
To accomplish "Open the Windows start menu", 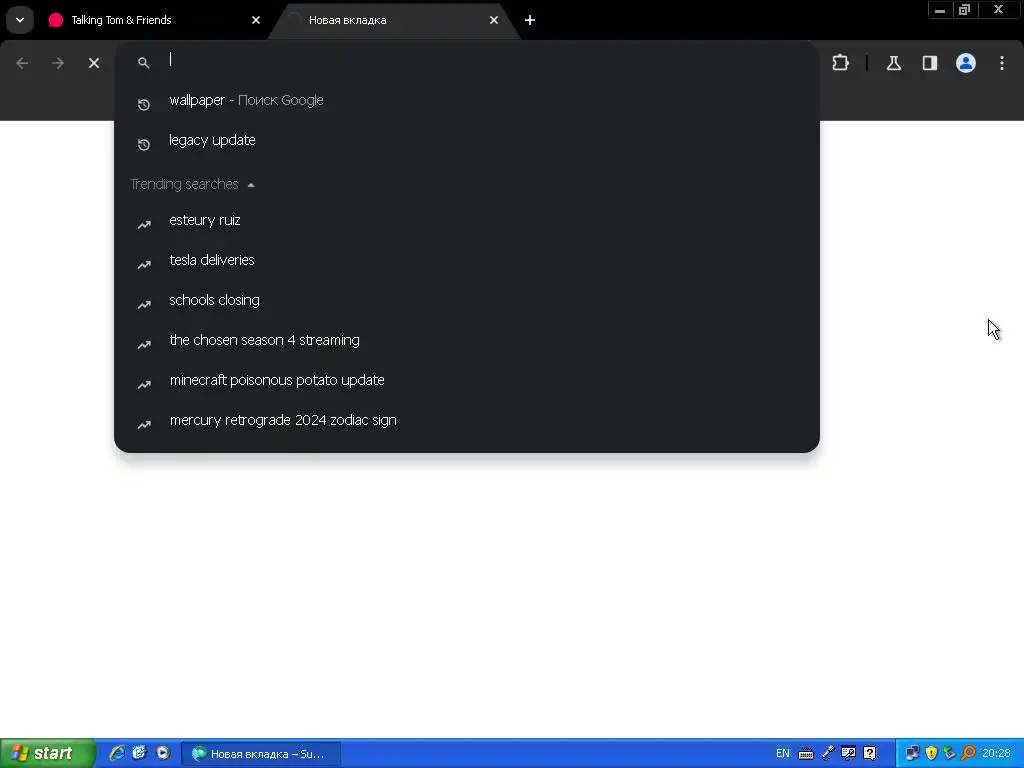I will (x=47, y=753).
